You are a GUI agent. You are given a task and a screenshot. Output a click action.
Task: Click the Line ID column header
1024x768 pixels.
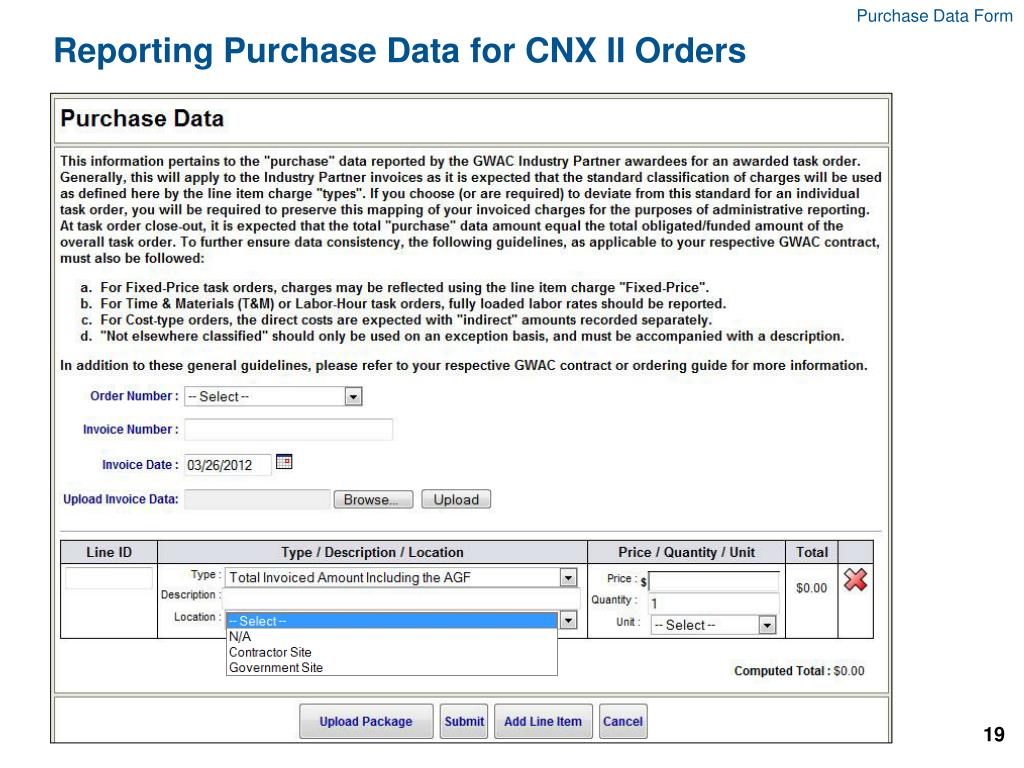coord(108,552)
